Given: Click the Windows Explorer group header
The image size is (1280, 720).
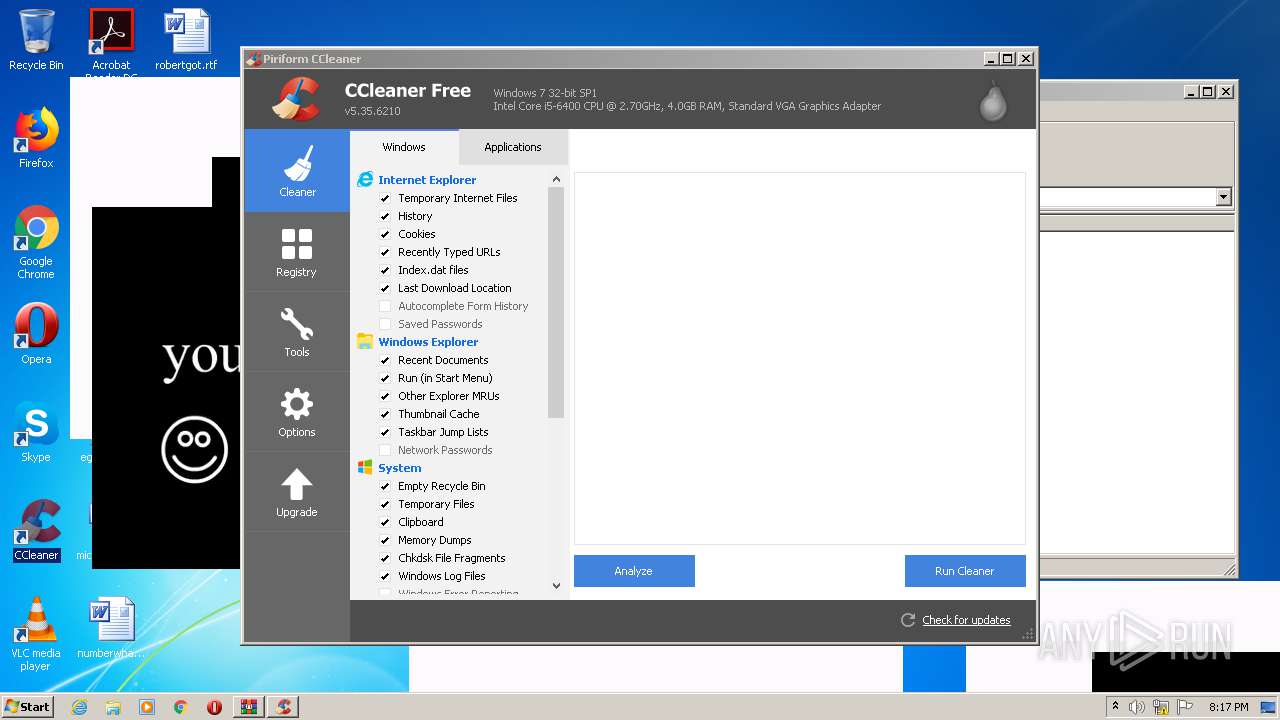Looking at the screenshot, I should (x=428, y=342).
